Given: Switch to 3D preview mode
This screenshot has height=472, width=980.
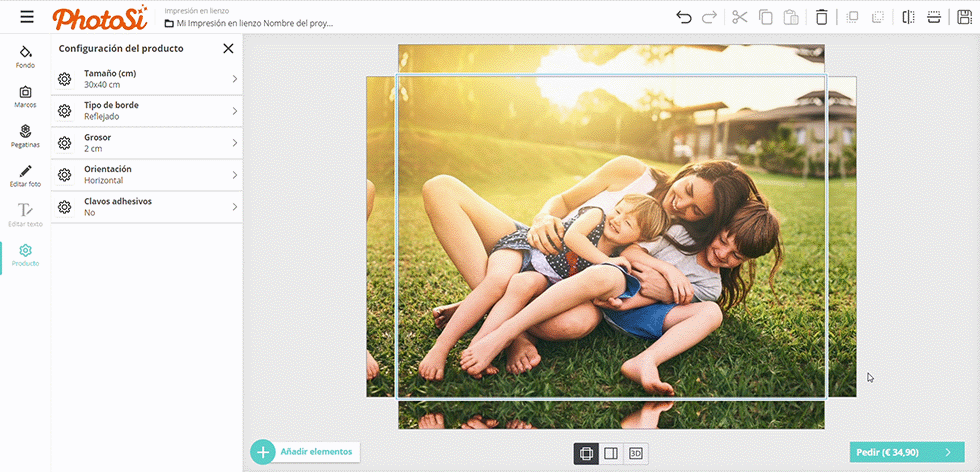Looking at the screenshot, I should pos(636,454).
